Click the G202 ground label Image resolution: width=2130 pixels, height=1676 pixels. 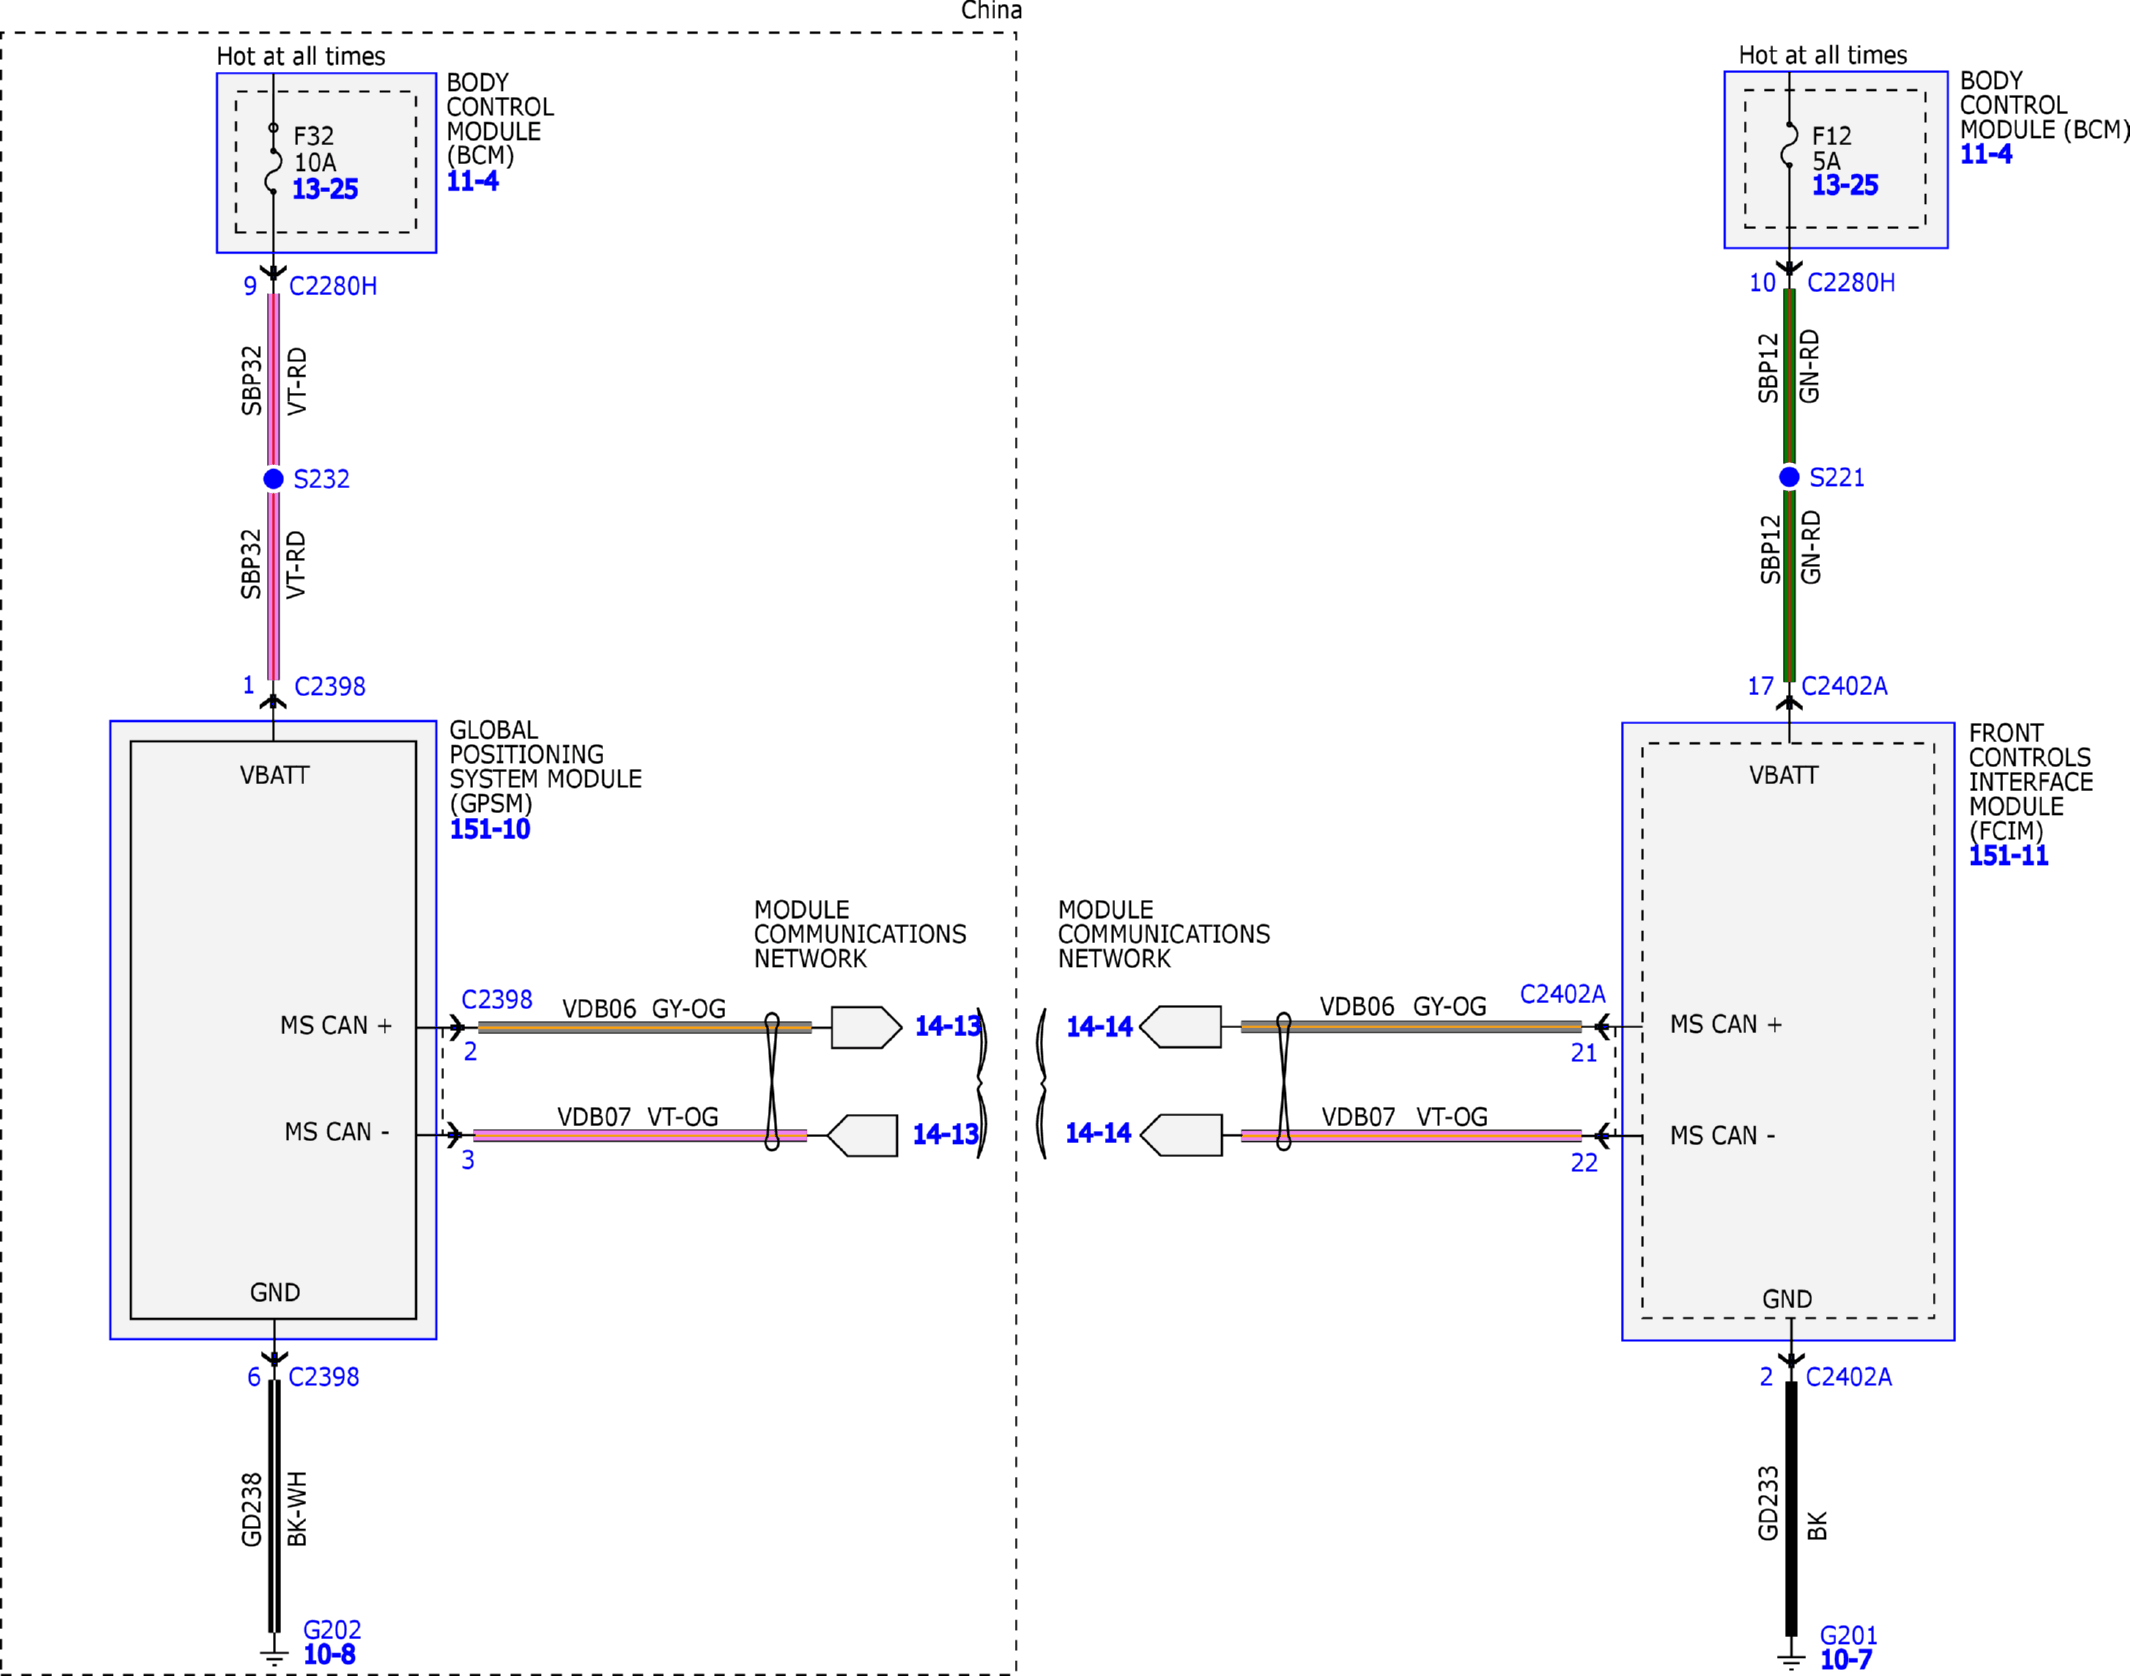click(332, 1630)
